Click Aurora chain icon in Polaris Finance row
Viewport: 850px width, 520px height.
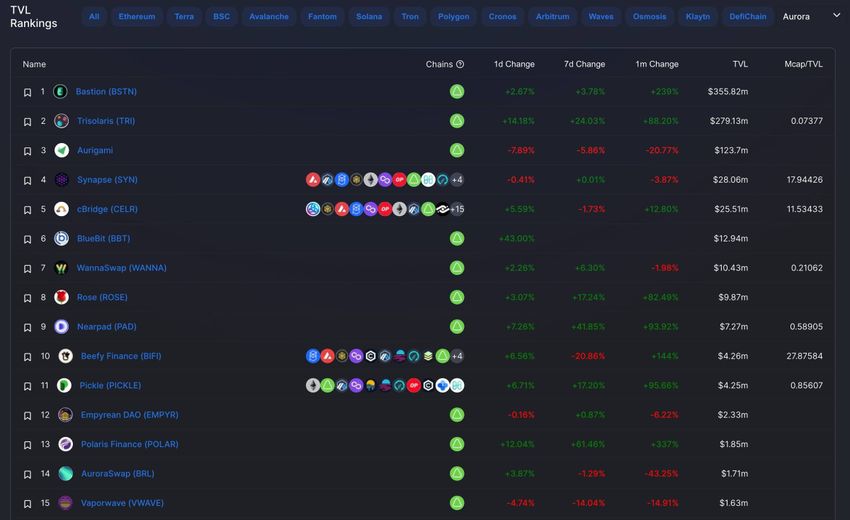point(457,444)
